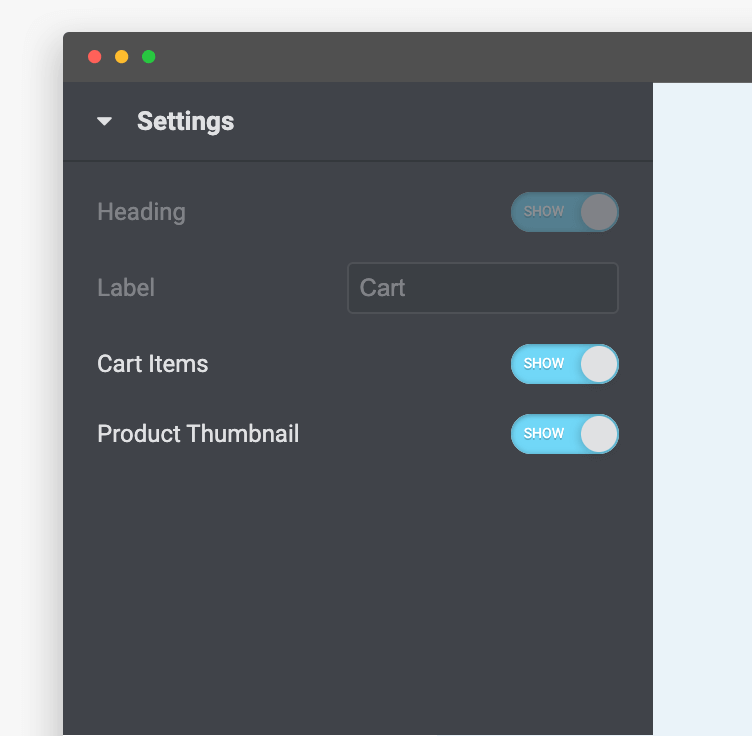The width and height of the screenshot is (752, 736).
Task: Click SHOW text on the Cart Items switch
Action: (x=544, y=364)
